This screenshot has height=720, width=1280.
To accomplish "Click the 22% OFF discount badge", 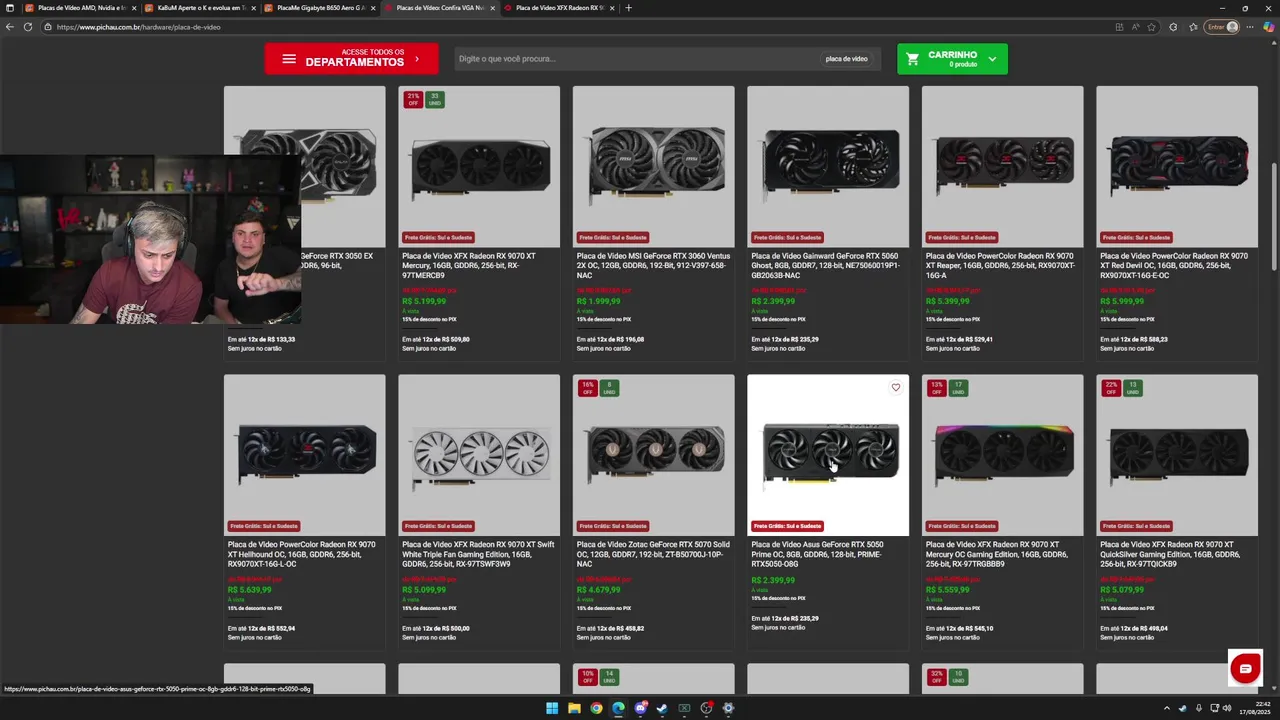I will [1111, 388].
